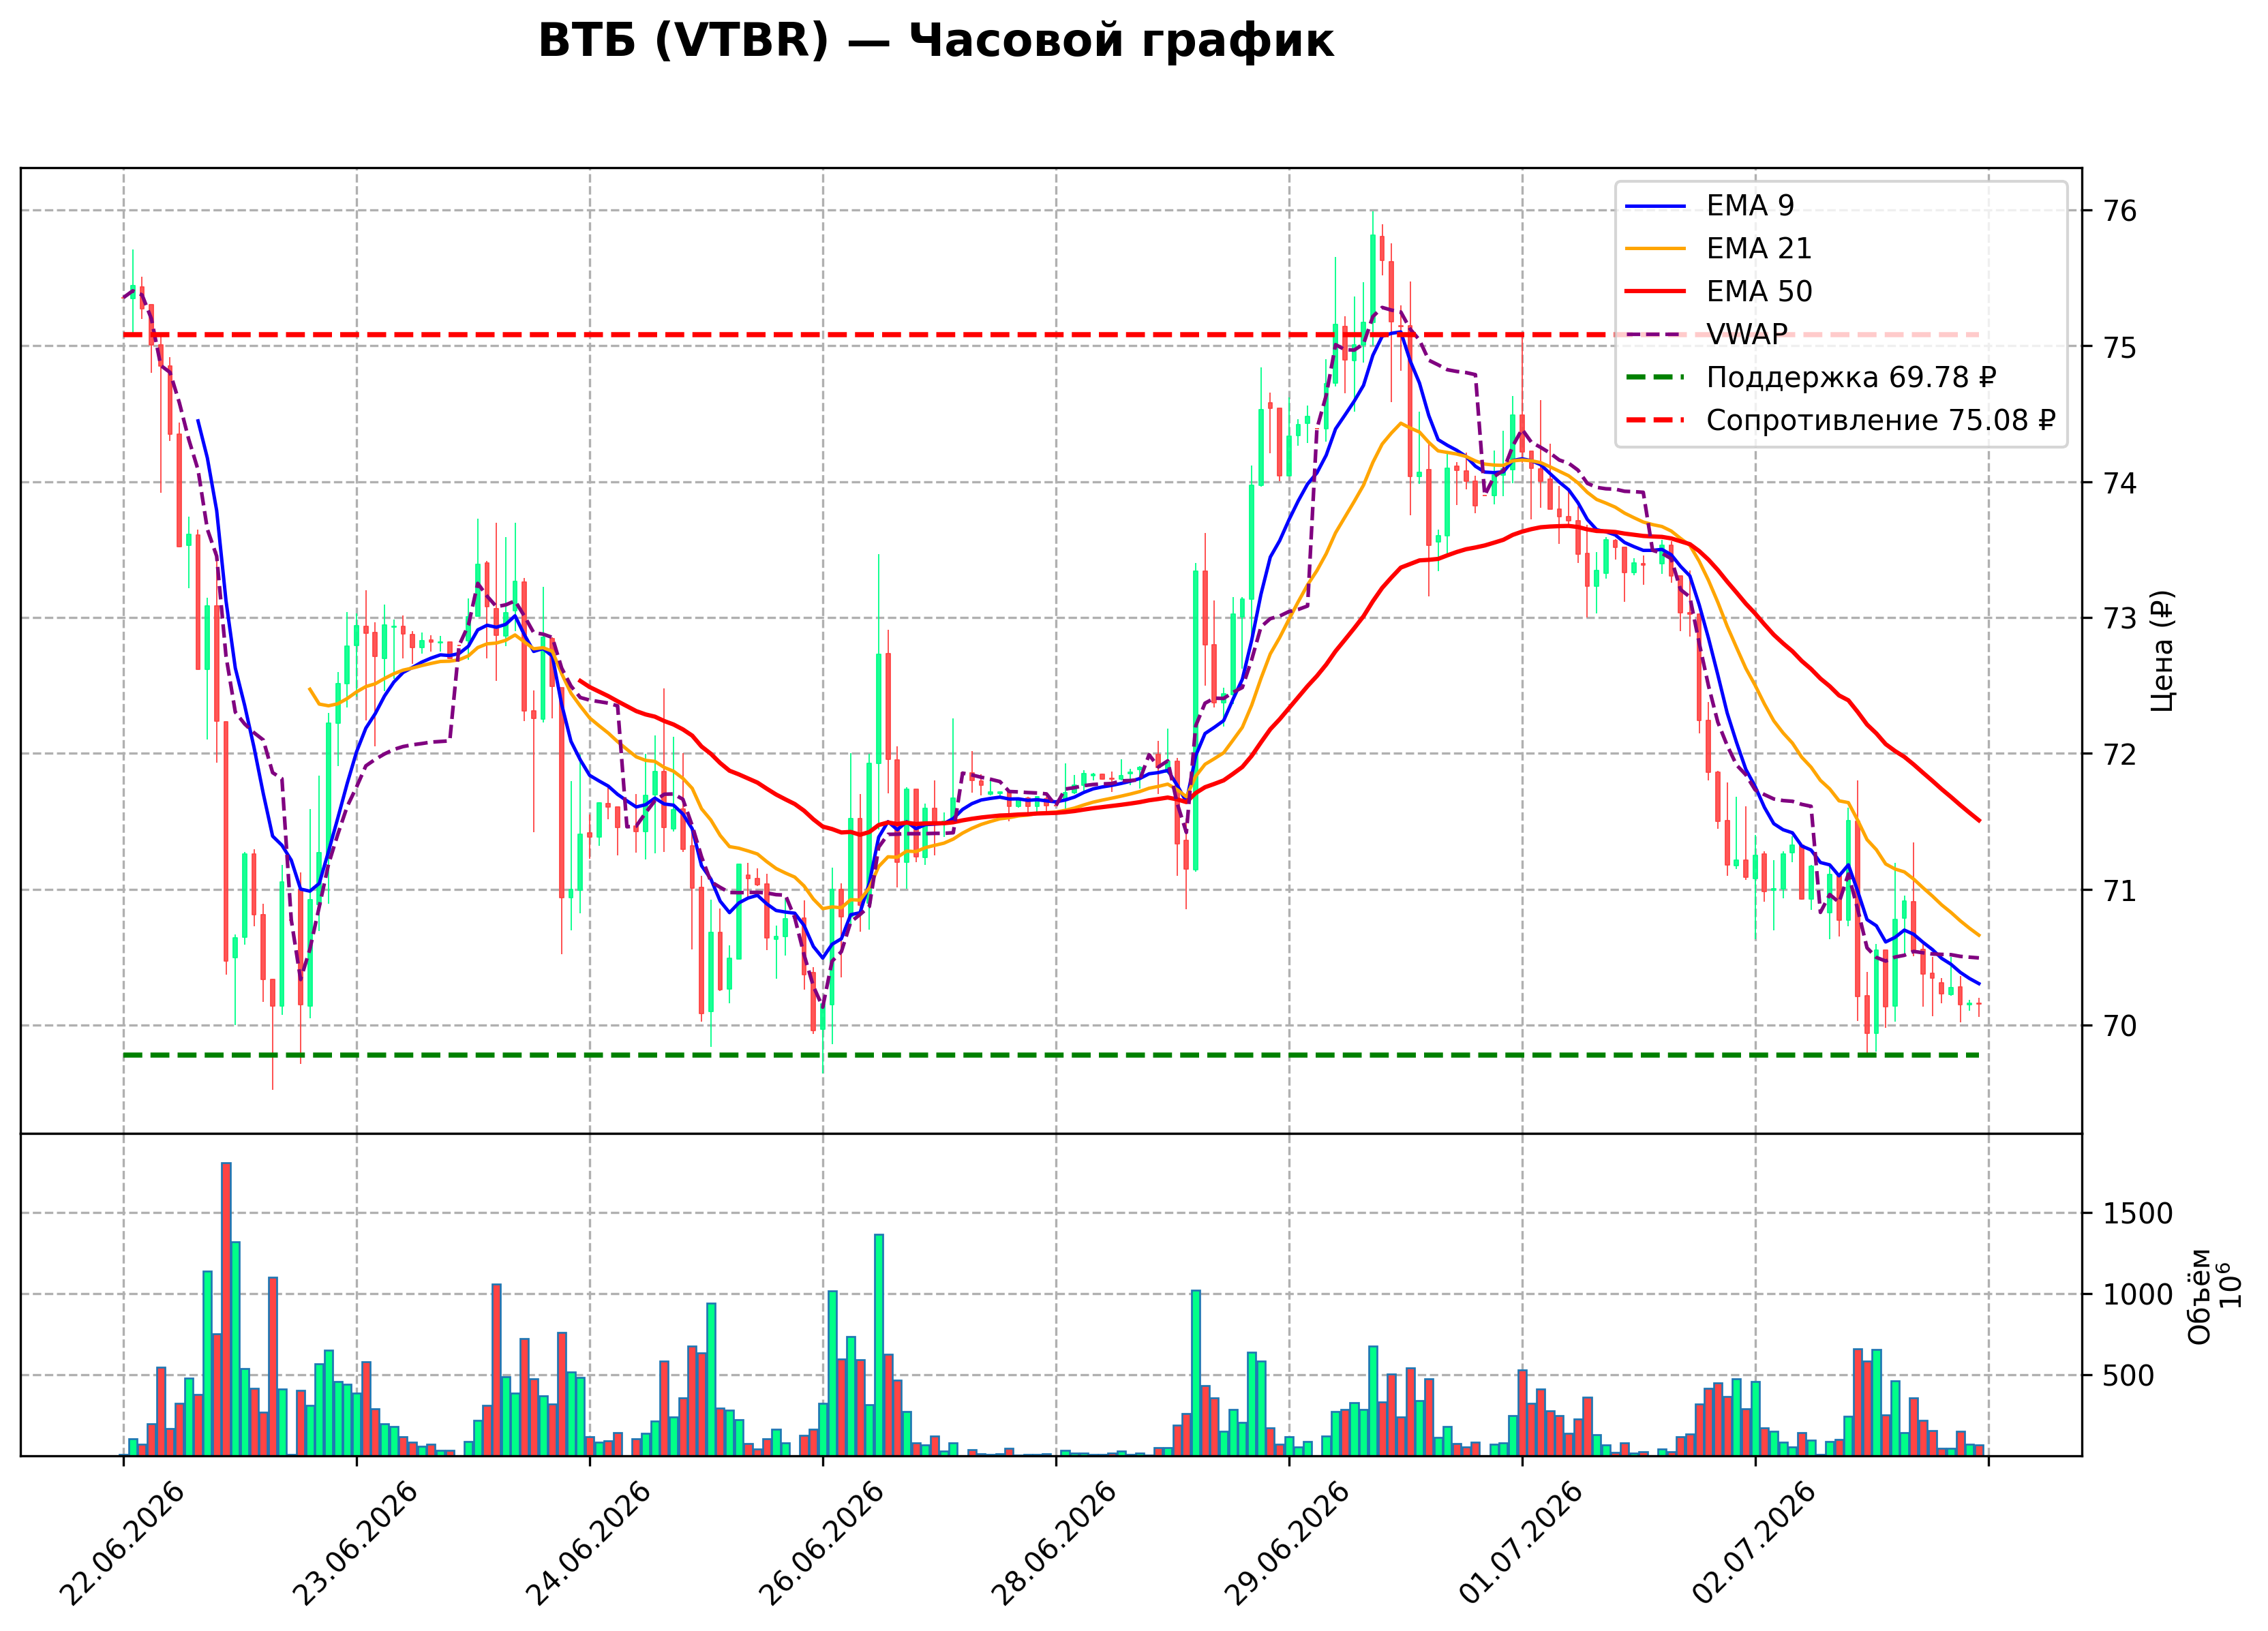
Task: Click price tick 70 on right axis
Action: pos(2120,1026)
